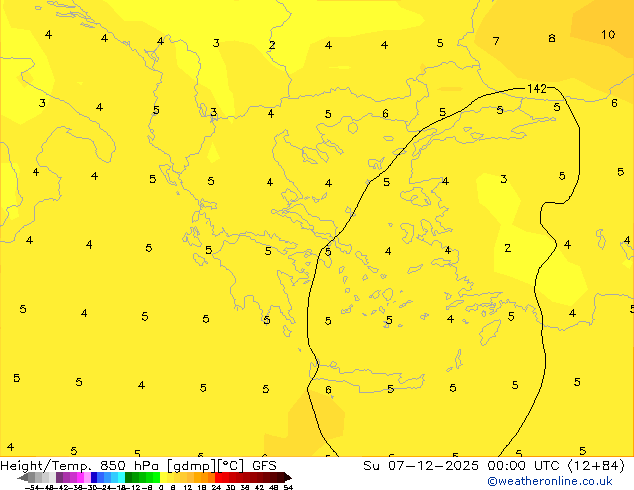Screen dimensions: 634x490
Task: Pick the bright magenta legend swatch near -36
Action: coord(80,477)
